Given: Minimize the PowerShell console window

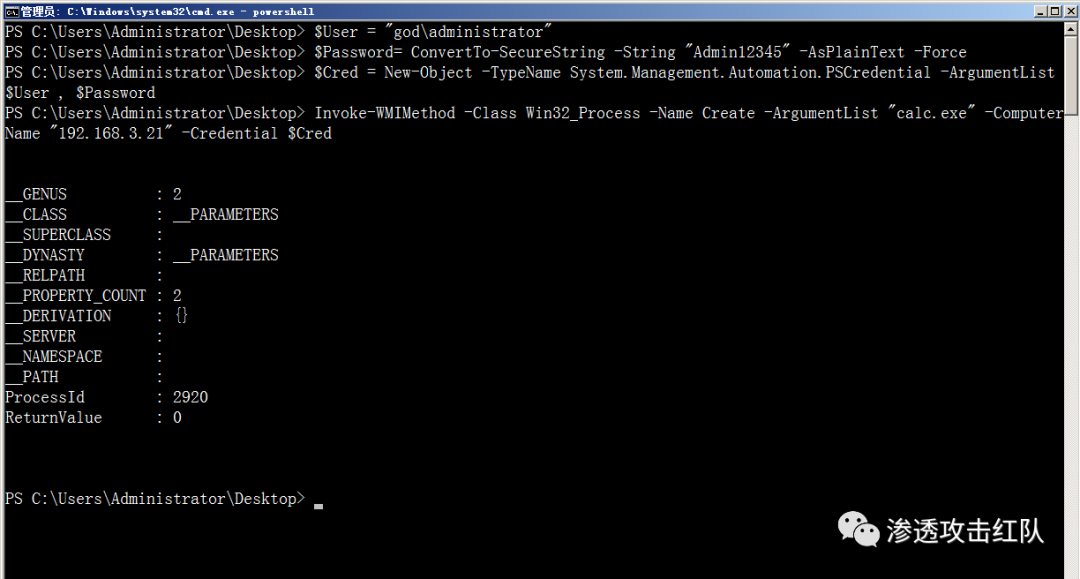Looking at the screenshot, I should pyautogui.click(x=1039, y=11).
